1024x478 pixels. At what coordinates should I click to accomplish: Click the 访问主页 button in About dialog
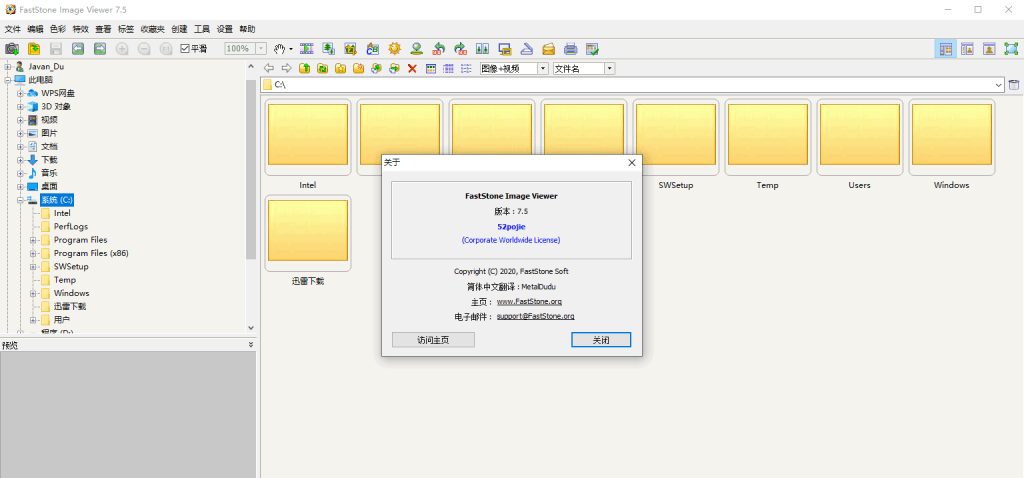(x=433, y=340)
